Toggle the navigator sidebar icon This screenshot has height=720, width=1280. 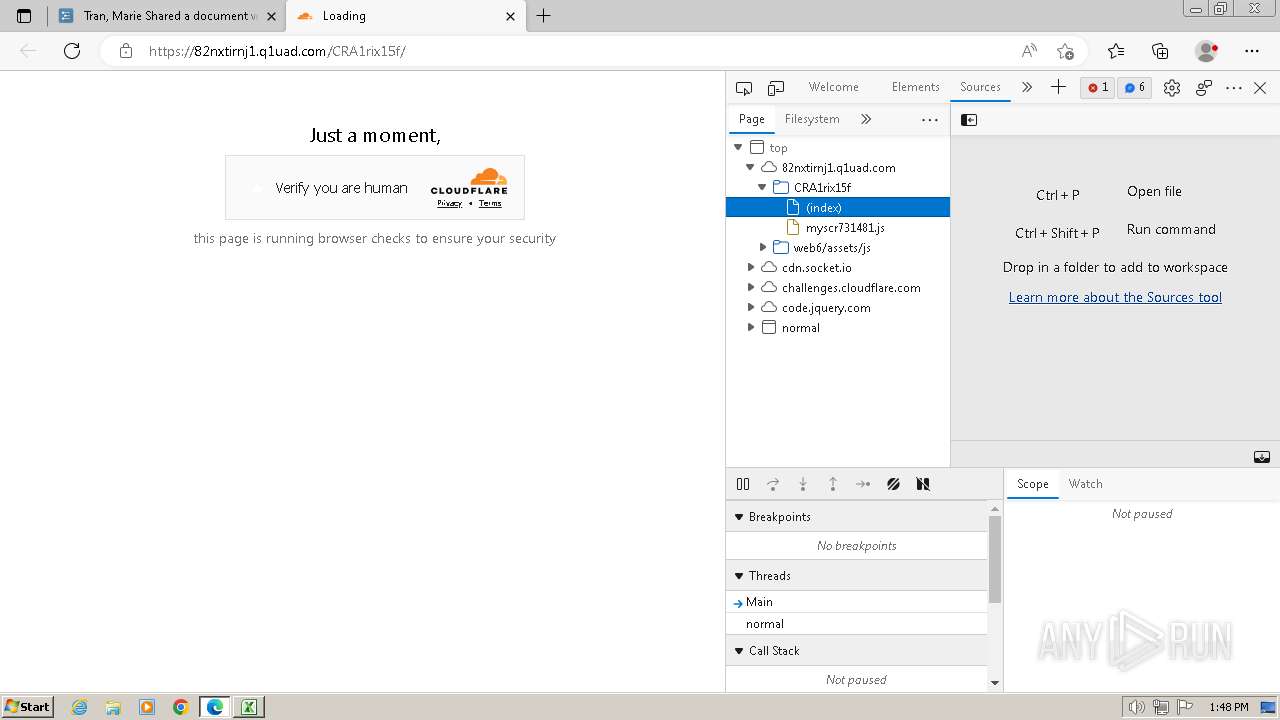(969, 120)
